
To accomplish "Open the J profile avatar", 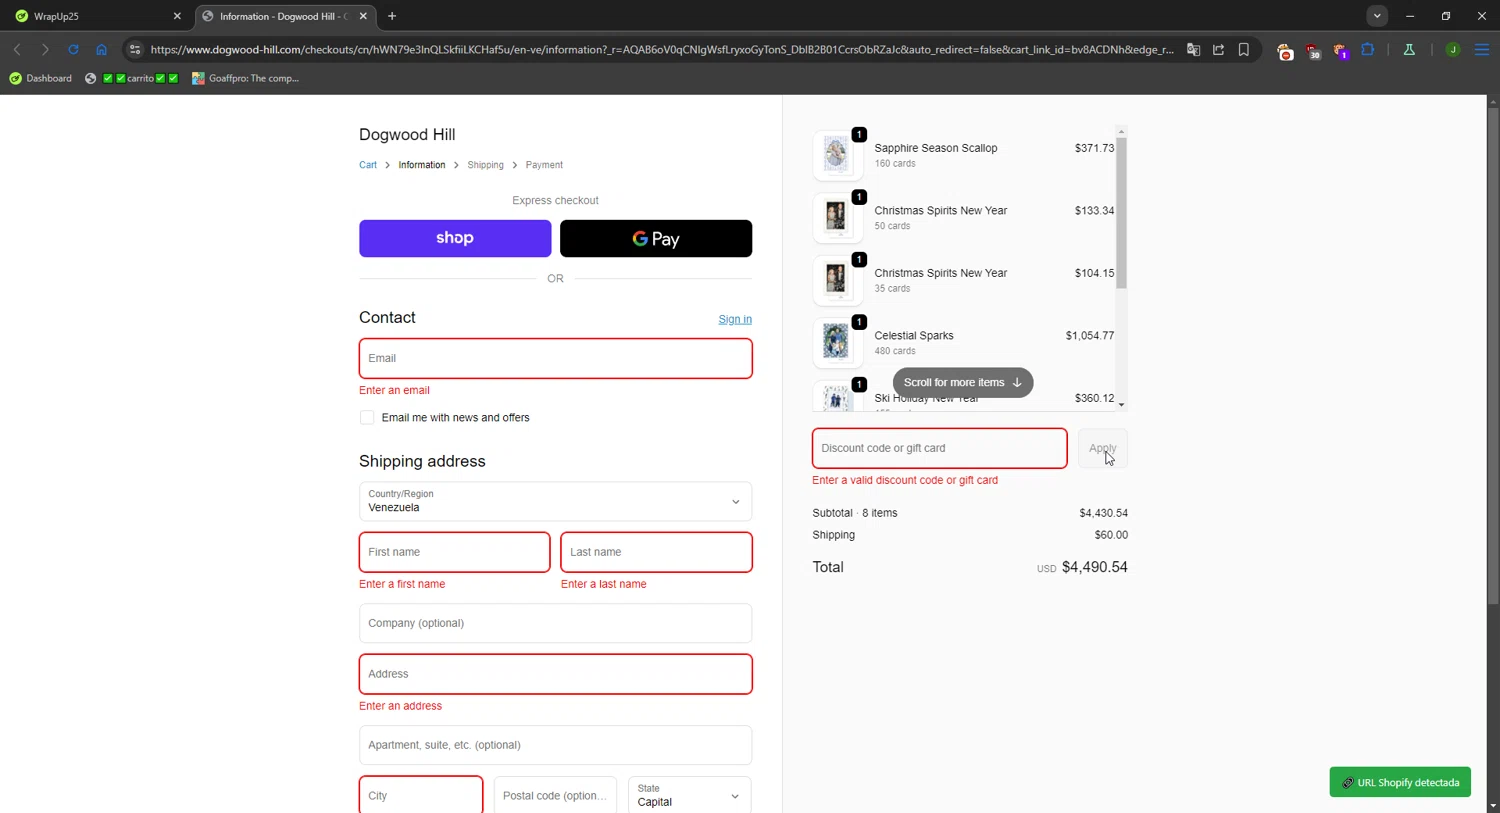I will pos(1453,49).
